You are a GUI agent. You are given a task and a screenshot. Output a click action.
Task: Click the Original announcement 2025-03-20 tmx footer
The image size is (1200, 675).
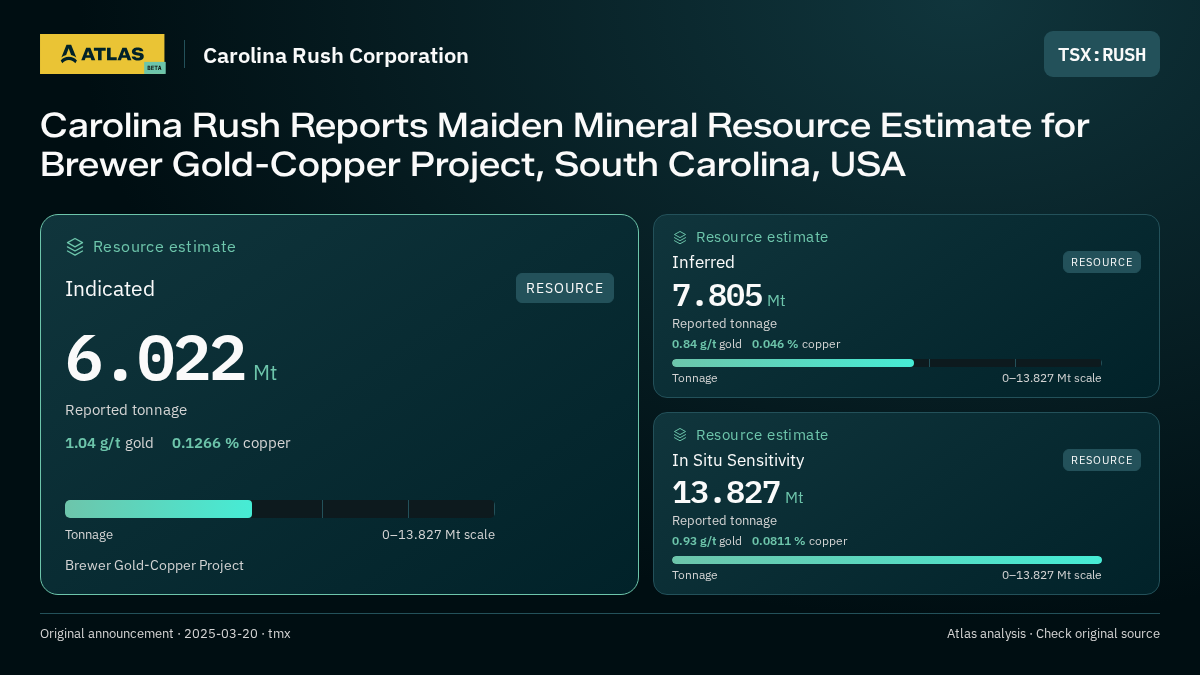[x=165, y=634]
